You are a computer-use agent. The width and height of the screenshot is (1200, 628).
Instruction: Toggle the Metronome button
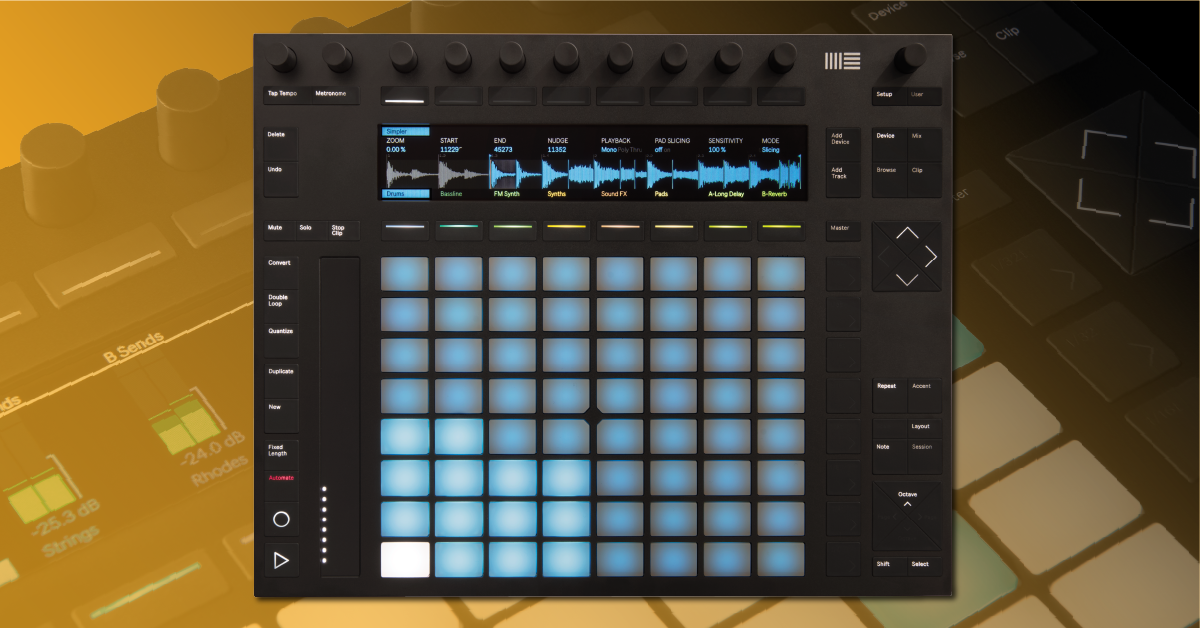(334, 95)
